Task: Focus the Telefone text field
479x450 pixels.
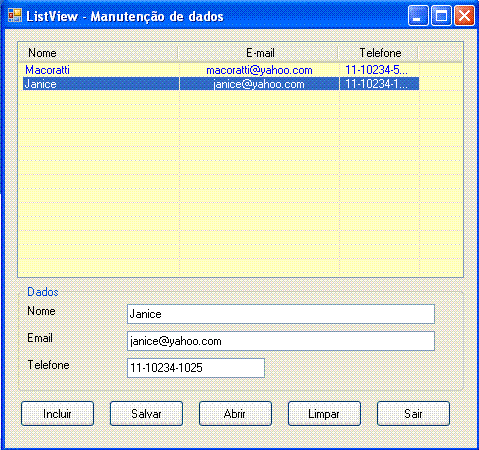Action: [x=196, y=368]
